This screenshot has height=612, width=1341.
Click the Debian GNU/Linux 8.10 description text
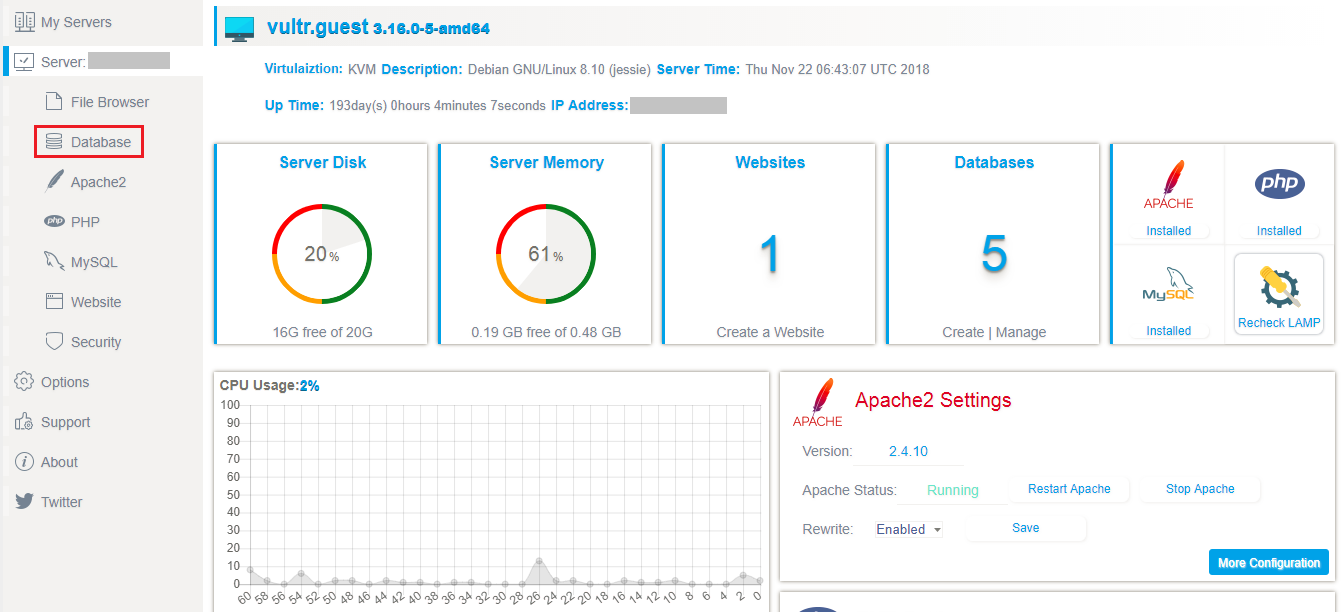560,70
